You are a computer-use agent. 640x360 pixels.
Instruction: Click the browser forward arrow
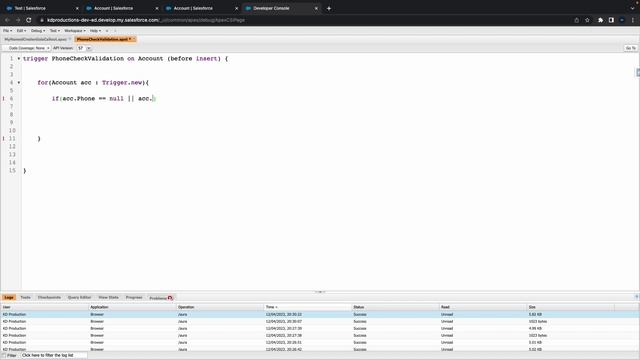click(18, 20)
